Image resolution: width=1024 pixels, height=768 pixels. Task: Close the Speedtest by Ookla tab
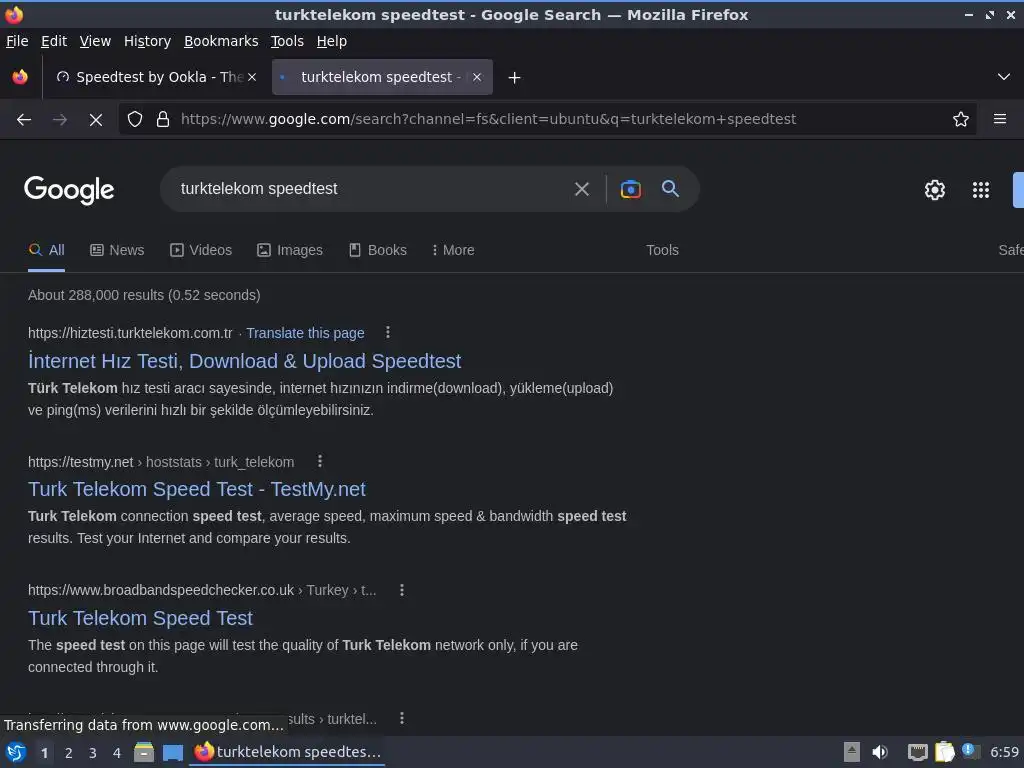(x=252, y=77)
